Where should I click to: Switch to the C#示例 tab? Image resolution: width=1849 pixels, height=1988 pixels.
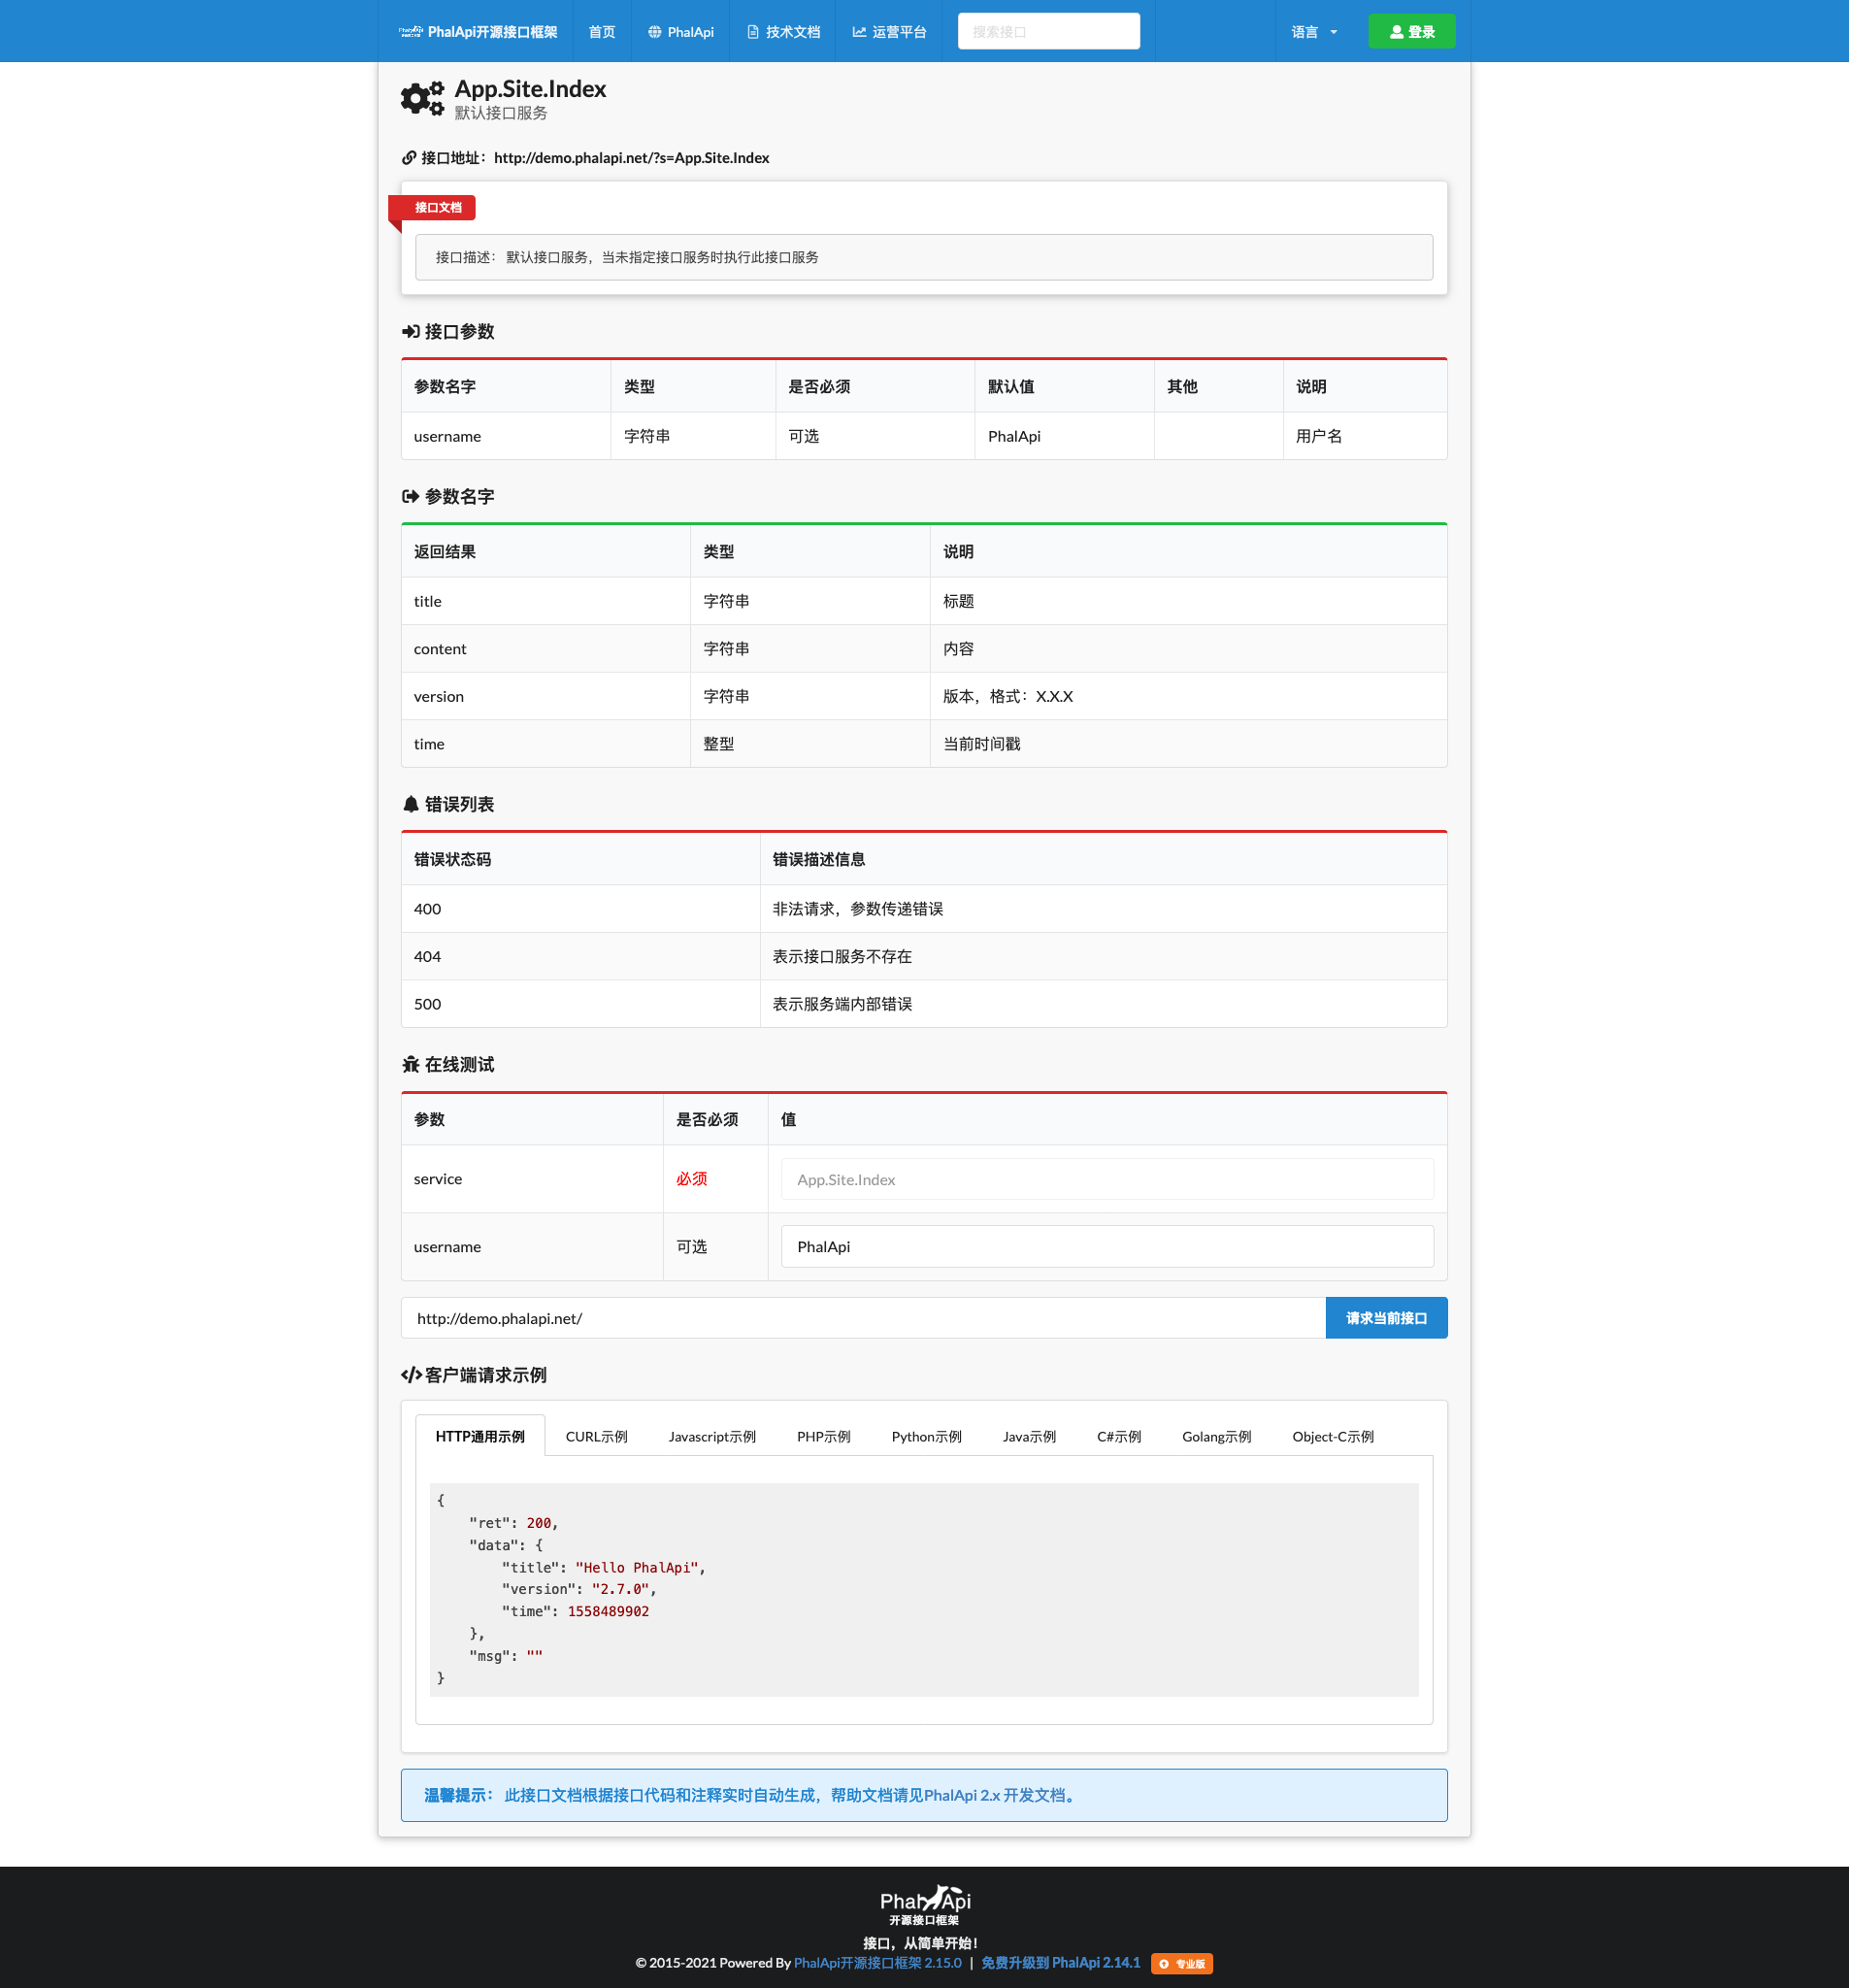(1119, 1436)
